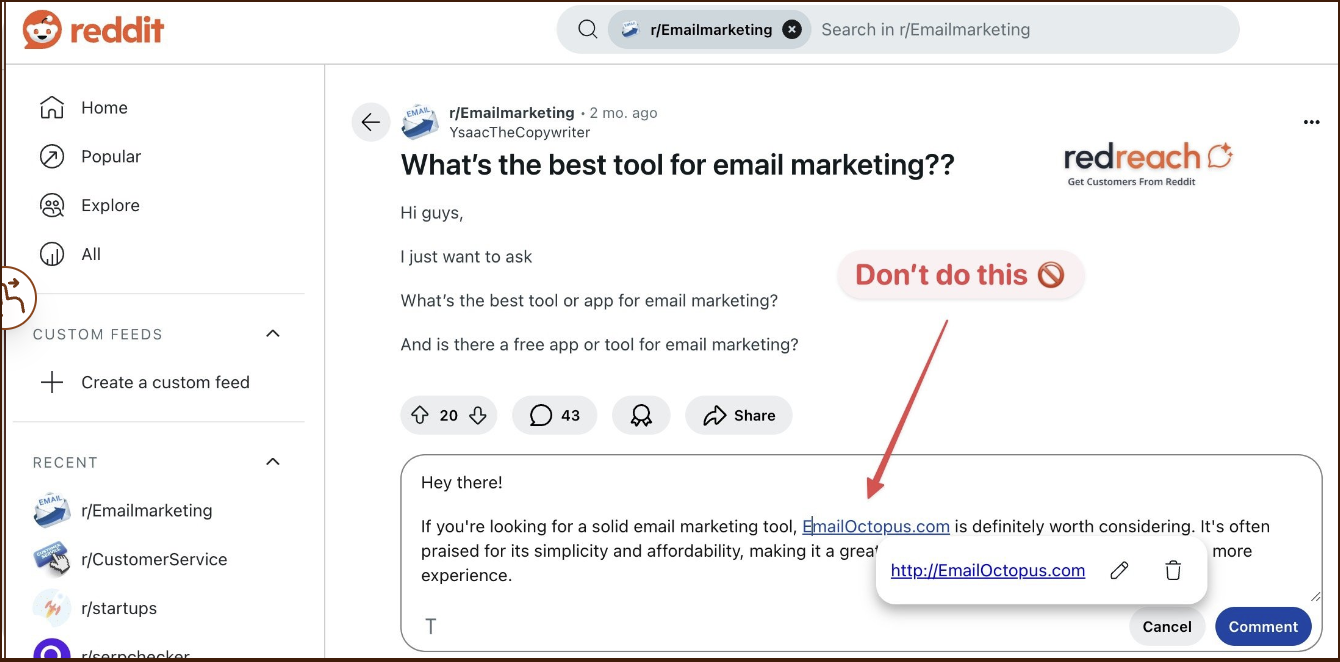This screenshot has height=662, width=1340.
Task: Upvote the email marketing post
Action: [x=420, y=415]
